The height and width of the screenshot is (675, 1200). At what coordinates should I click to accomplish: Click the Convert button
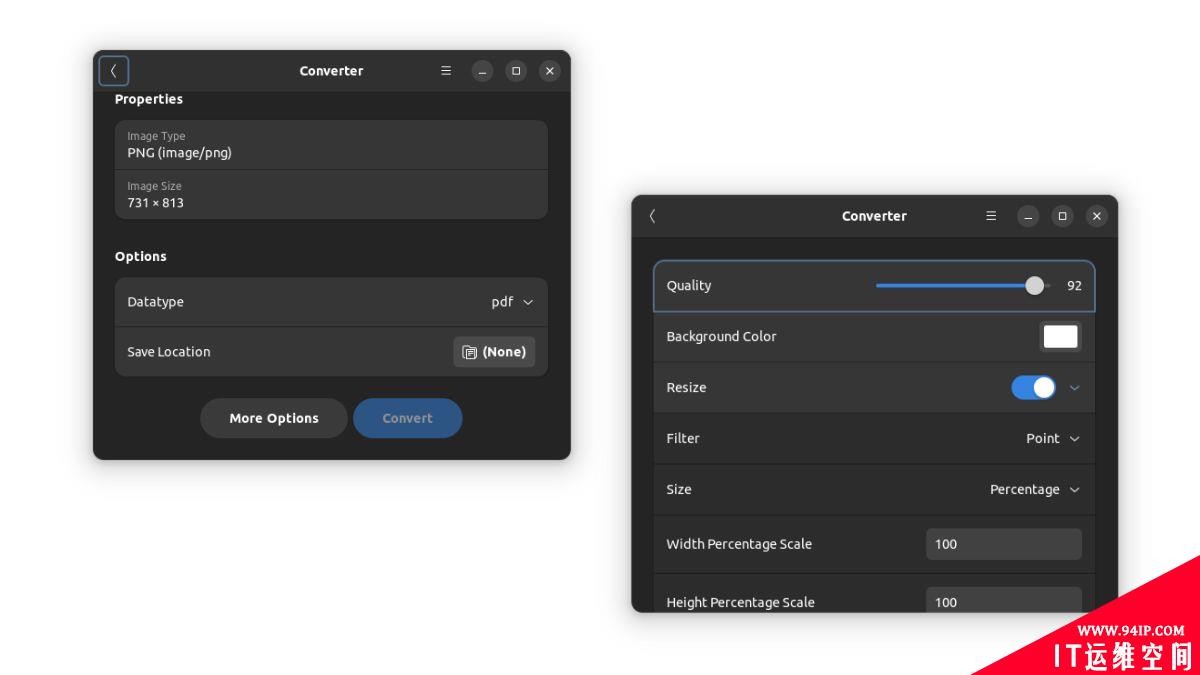408,418
